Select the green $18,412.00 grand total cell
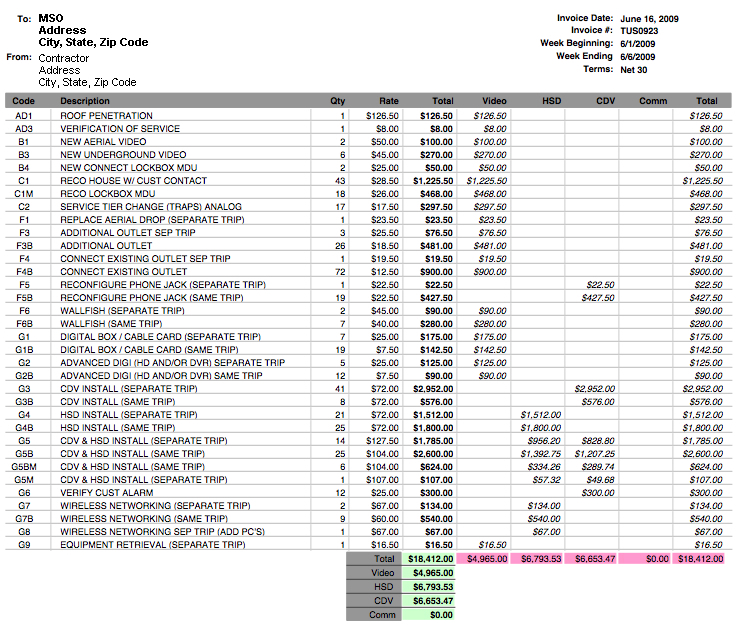The height and width of the screenshot is (625, 739). pos(430,559)
